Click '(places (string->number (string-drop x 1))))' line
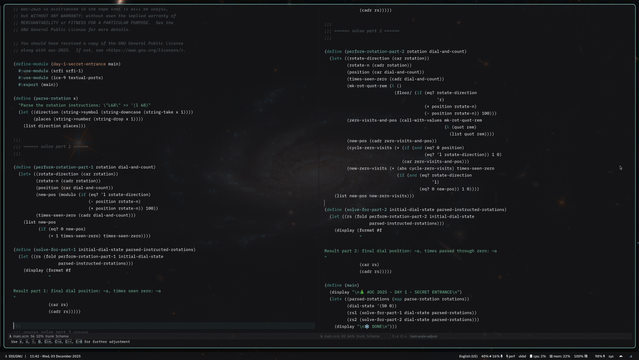Image resolution: width=639 pixels, height=360 pixels. (x=88, y=119)
